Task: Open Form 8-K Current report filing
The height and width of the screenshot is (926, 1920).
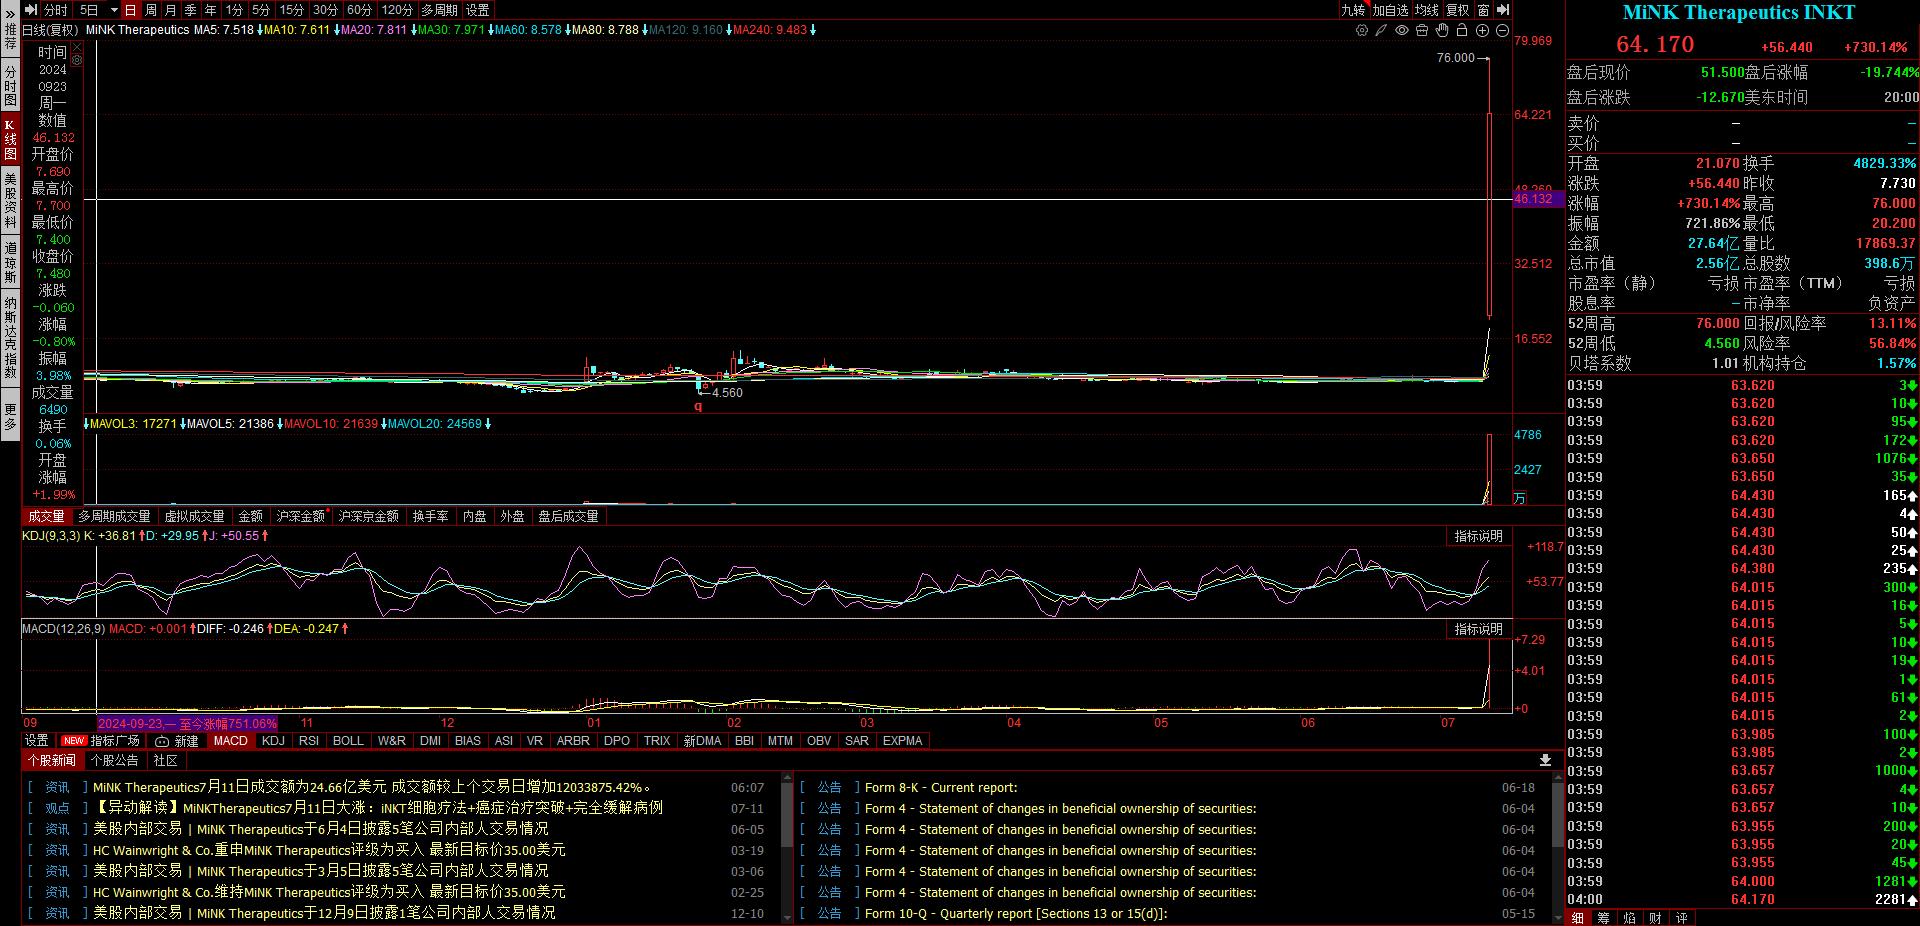Action: pyautogui.click(x=941, y=788)
